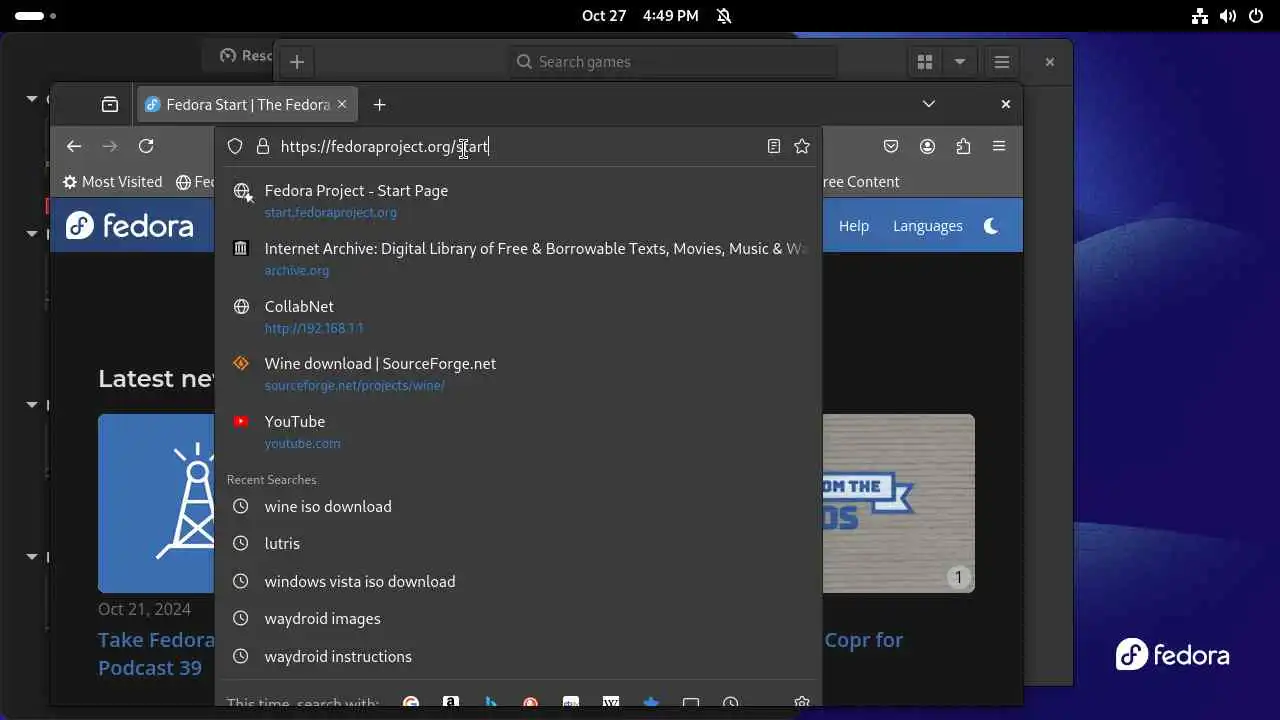The image size is (1280, 720).
Task: Click the fedora logo on the page
Action: pyautogui.click(x=130, y=226)
